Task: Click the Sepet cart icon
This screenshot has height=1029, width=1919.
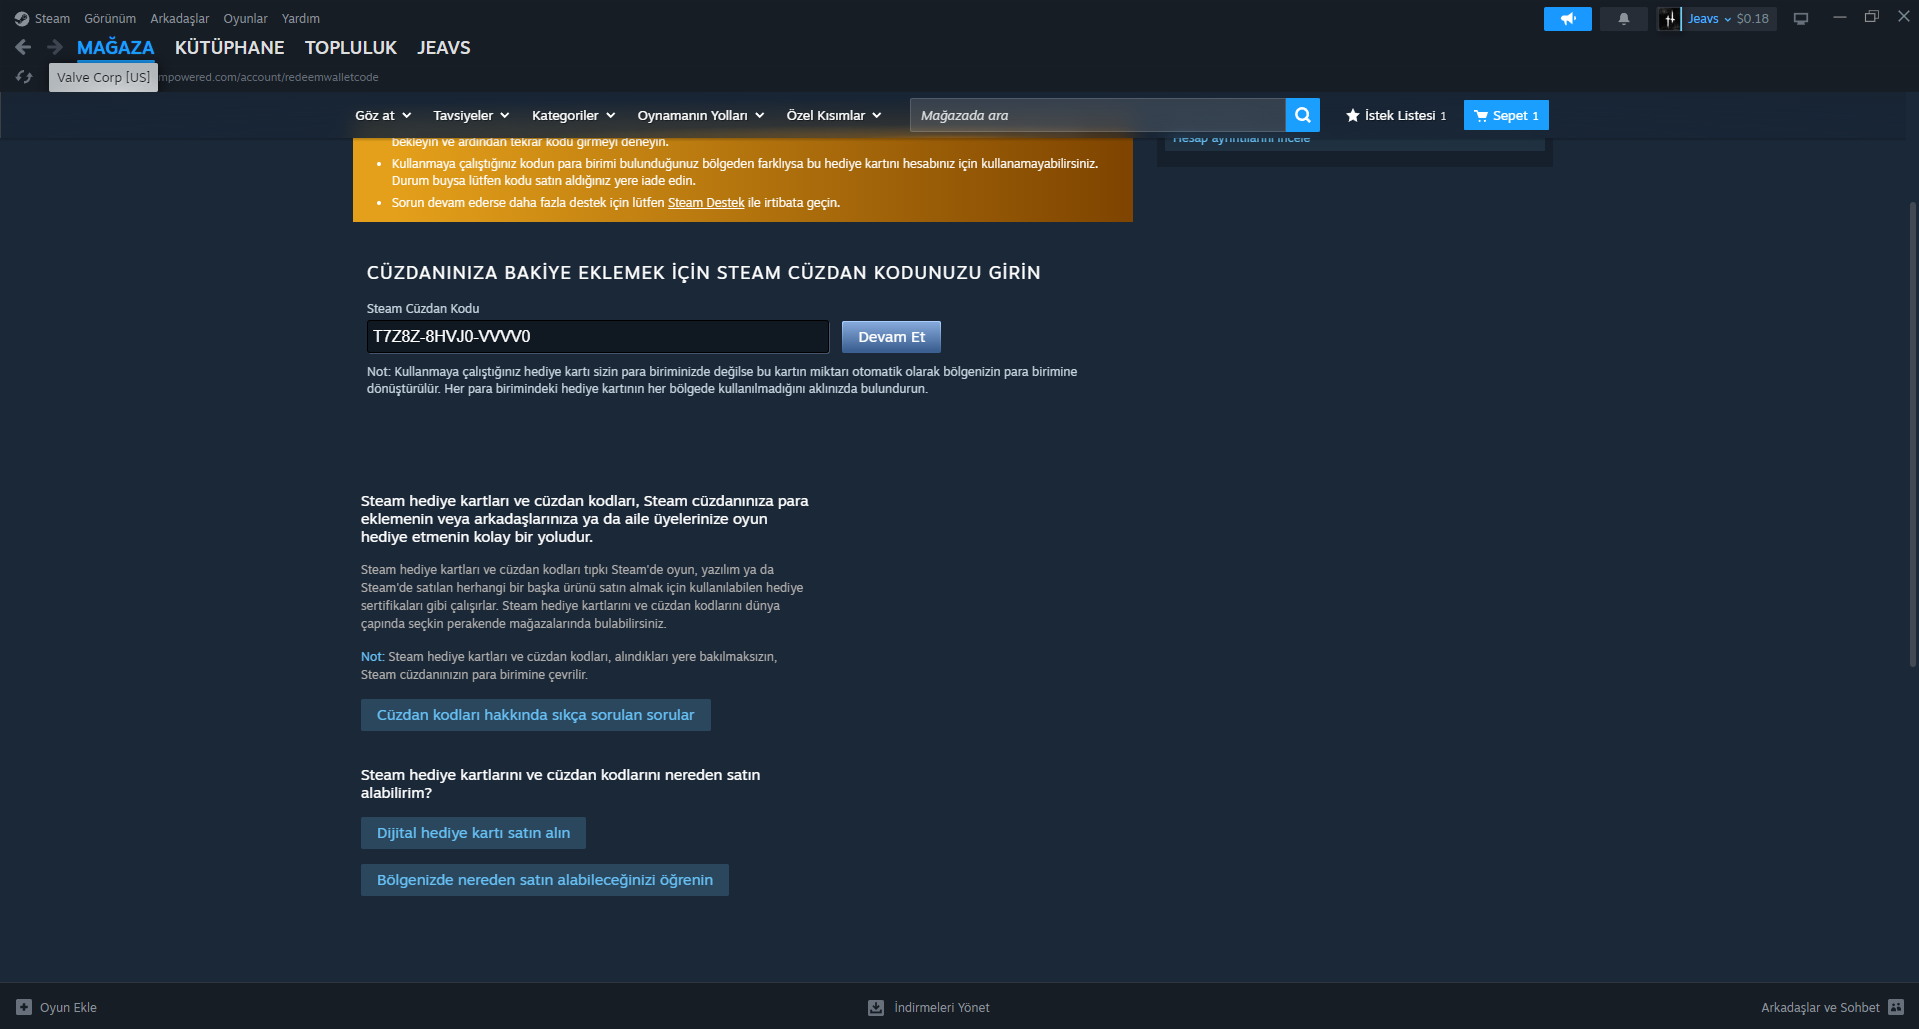Action: click(1480, 116)
